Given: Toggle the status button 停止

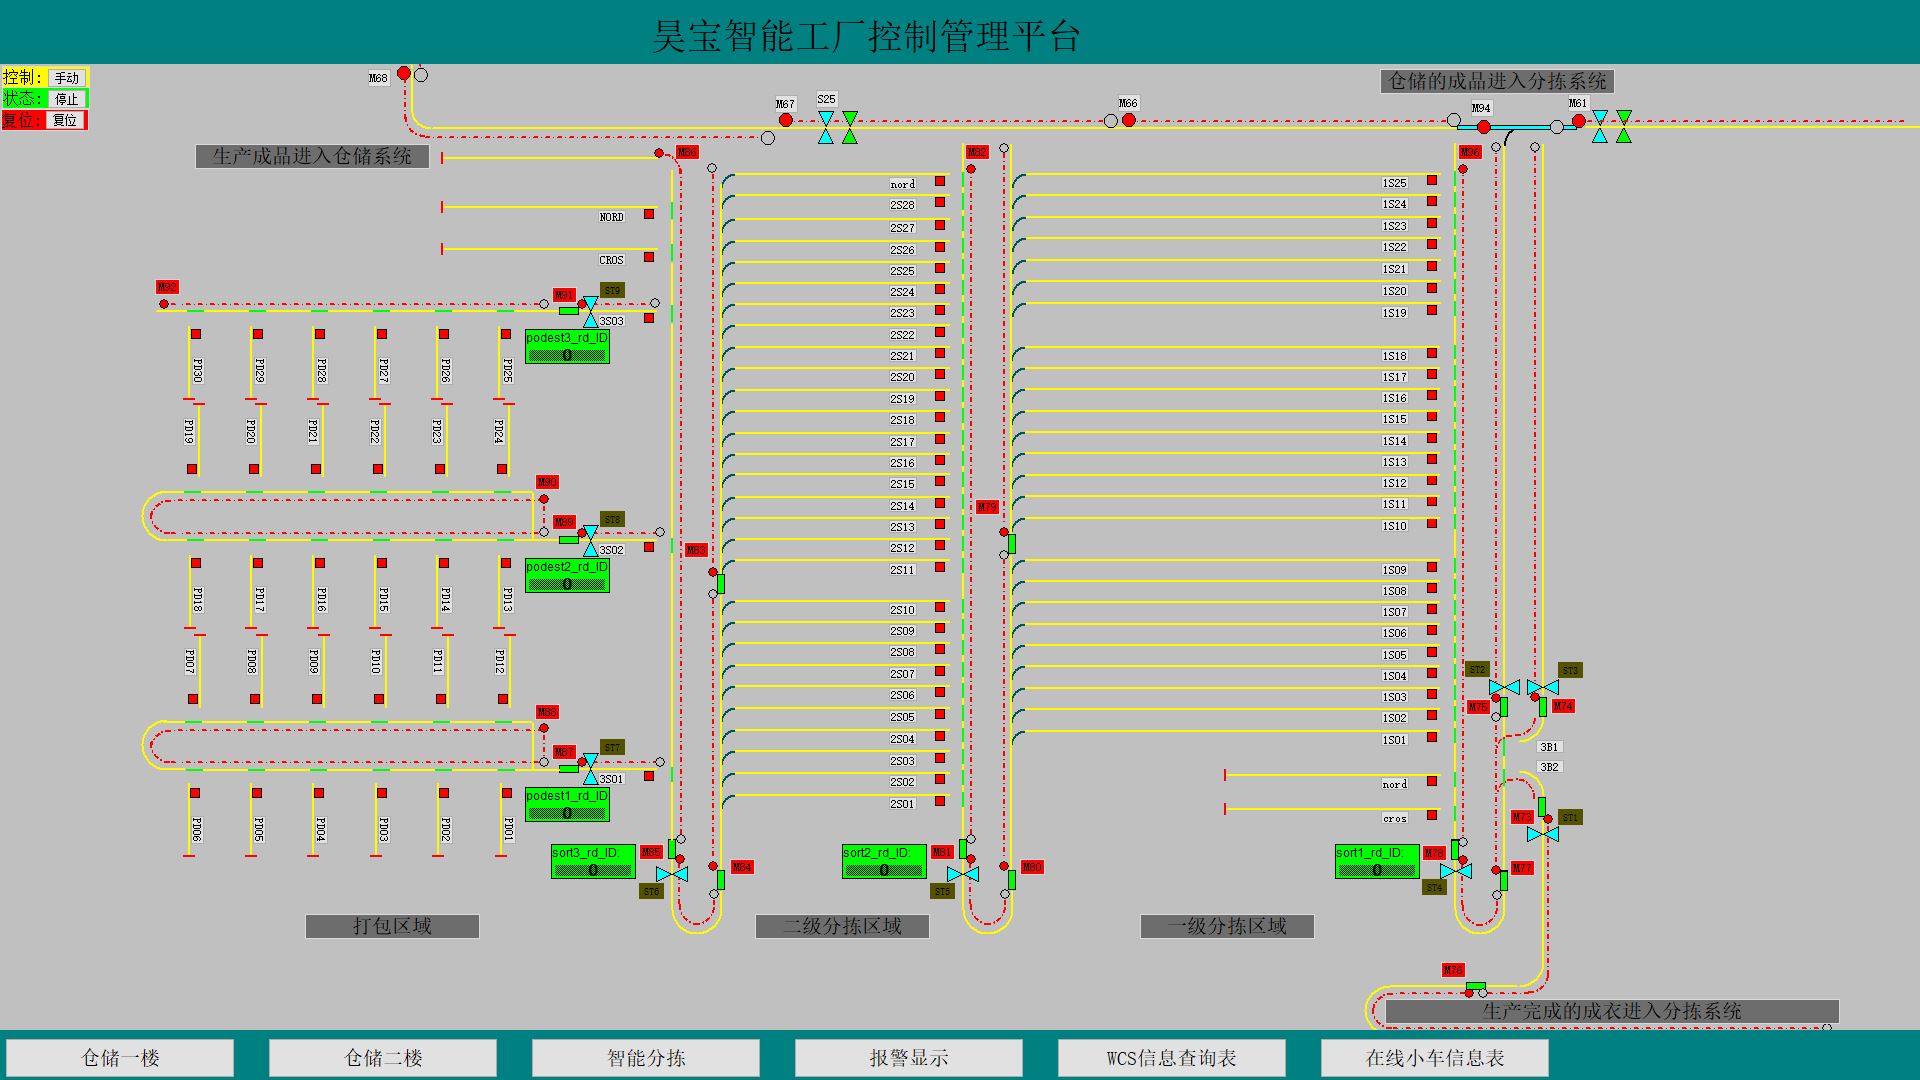Looking at the screenshot, I should [x=67, y=99].
